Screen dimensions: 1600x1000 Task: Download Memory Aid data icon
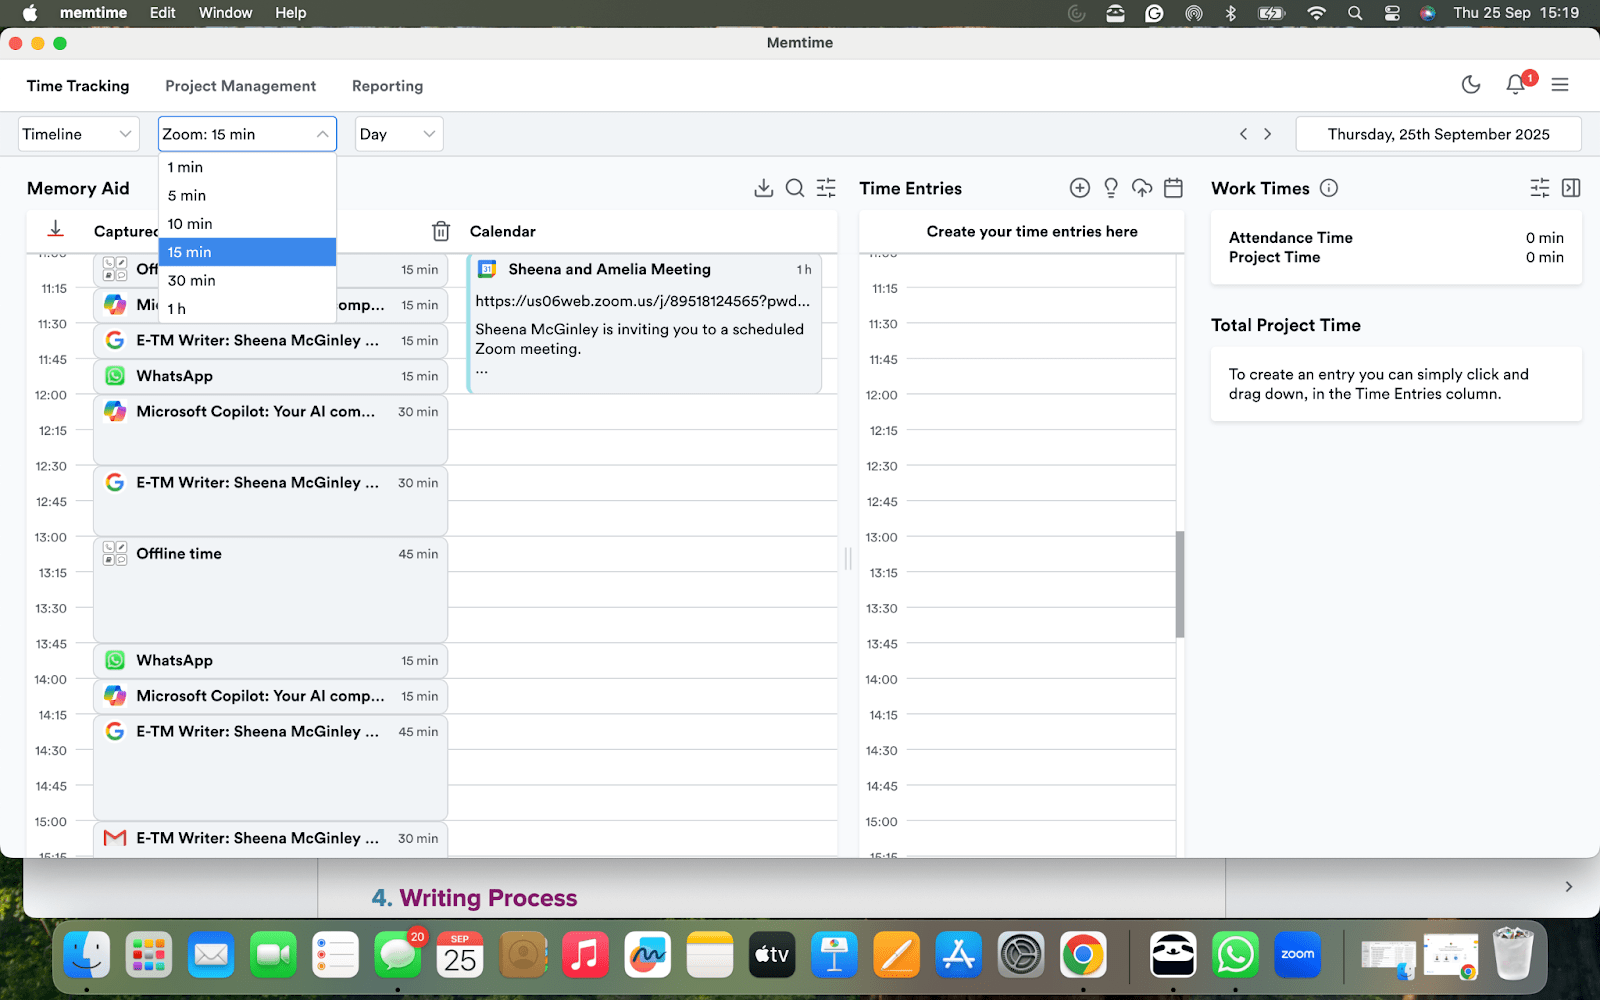pyautogui.click(x=764, y=188)
